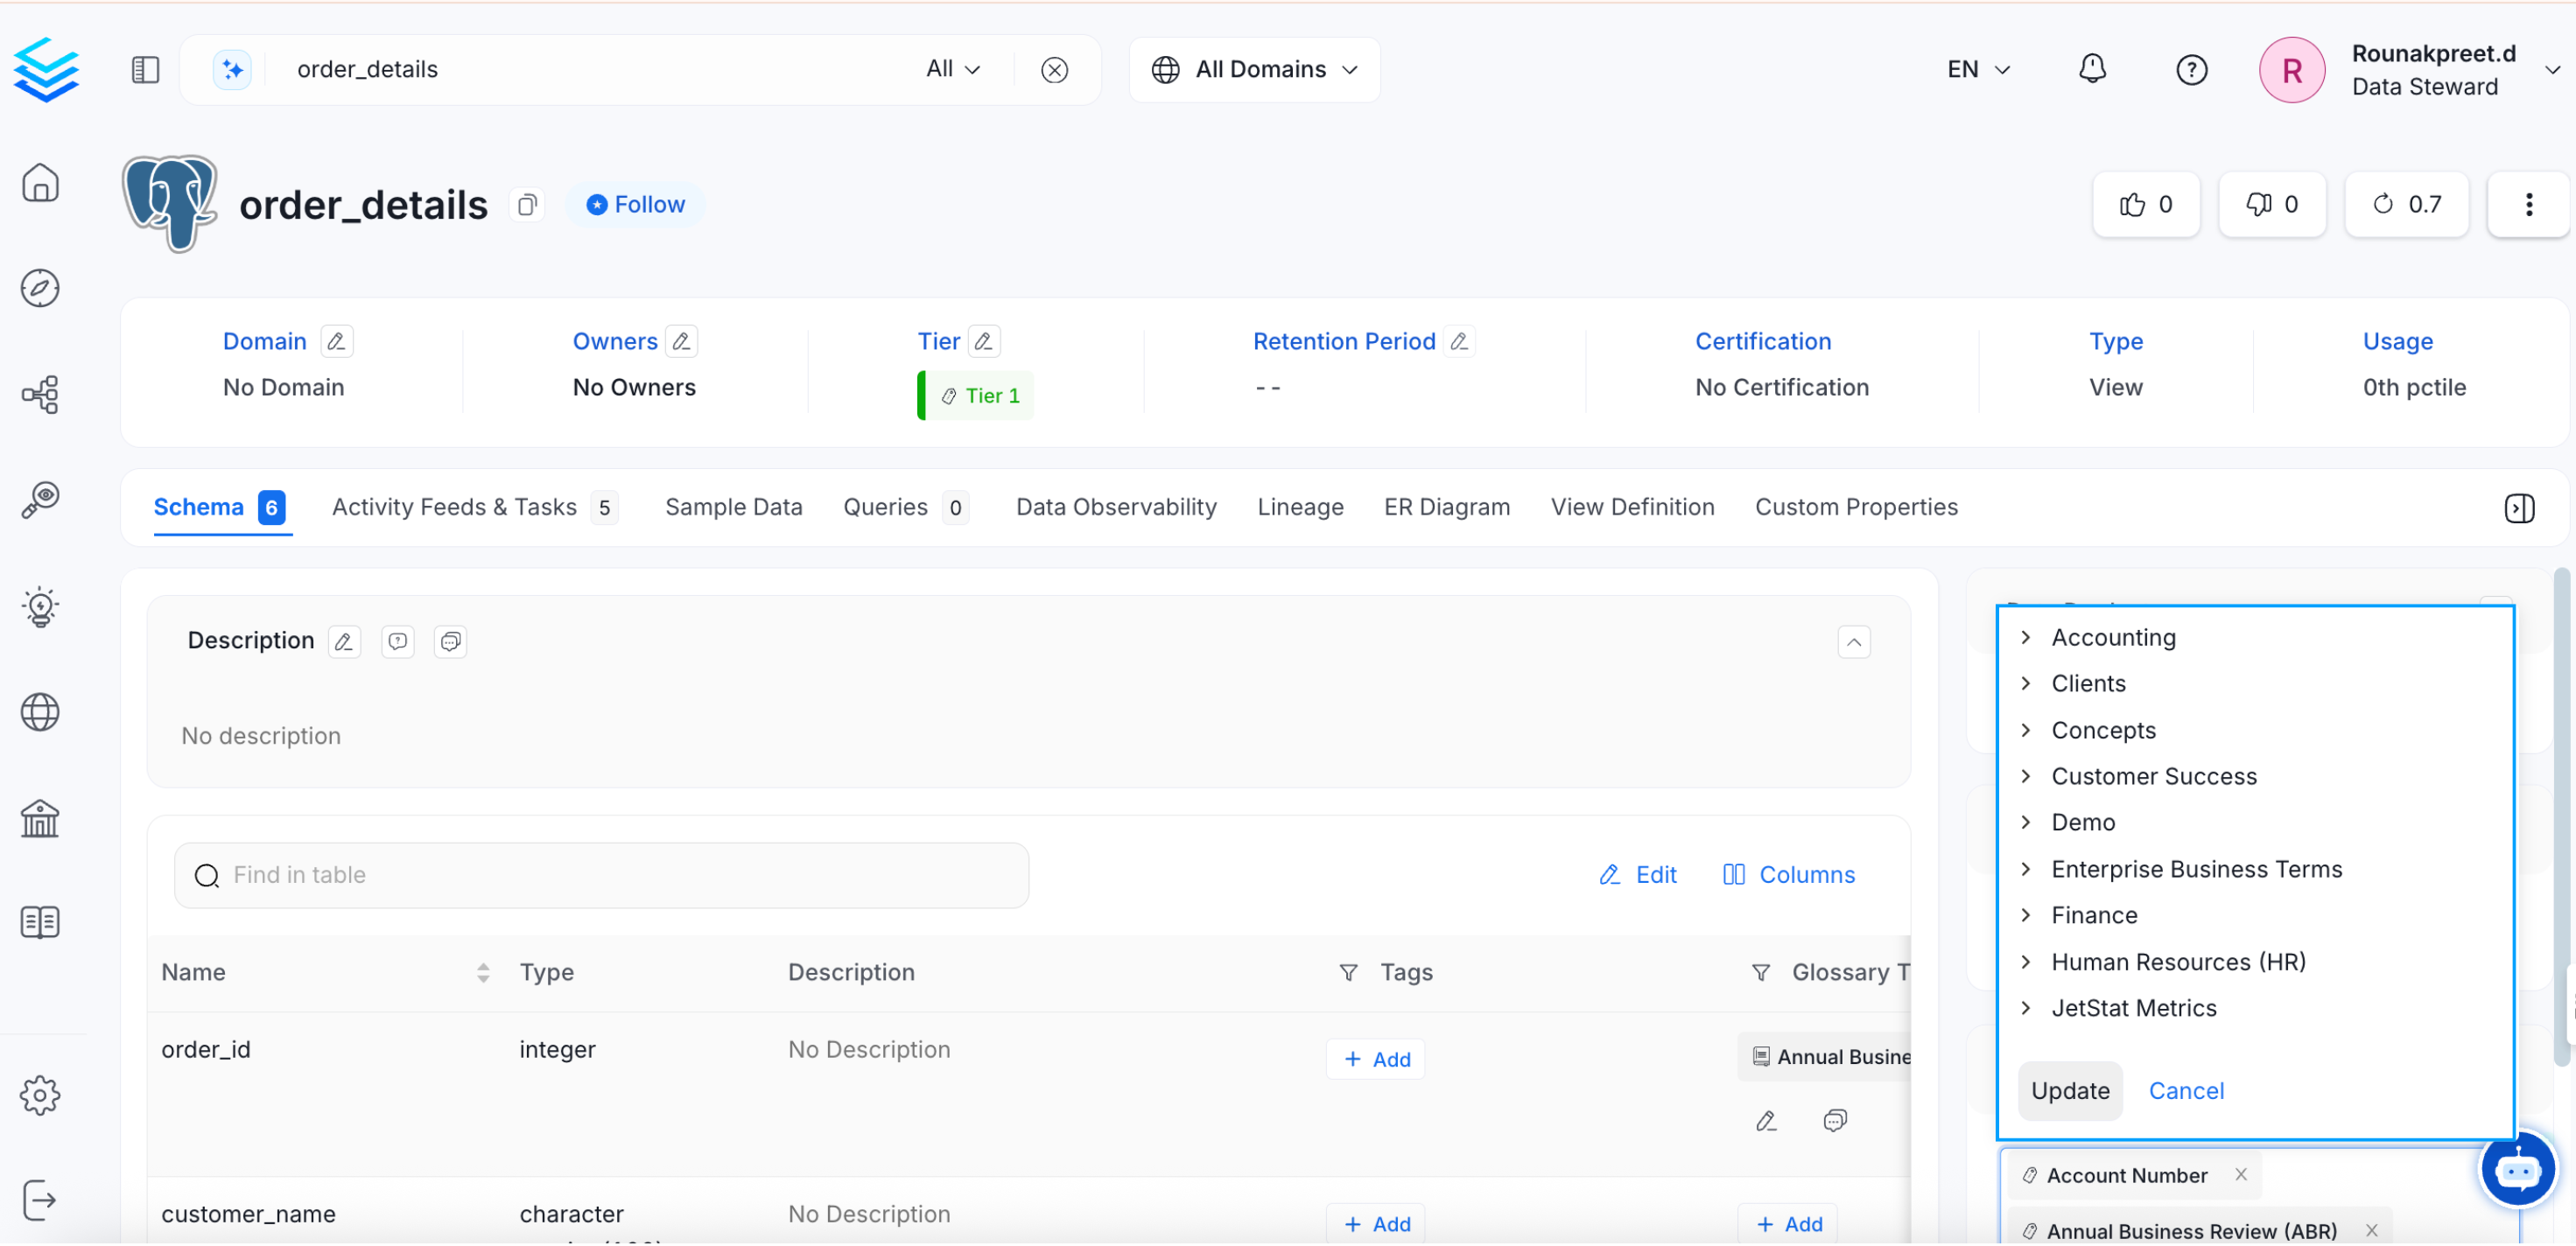Copy the order_details table name link

coord(527,204)
